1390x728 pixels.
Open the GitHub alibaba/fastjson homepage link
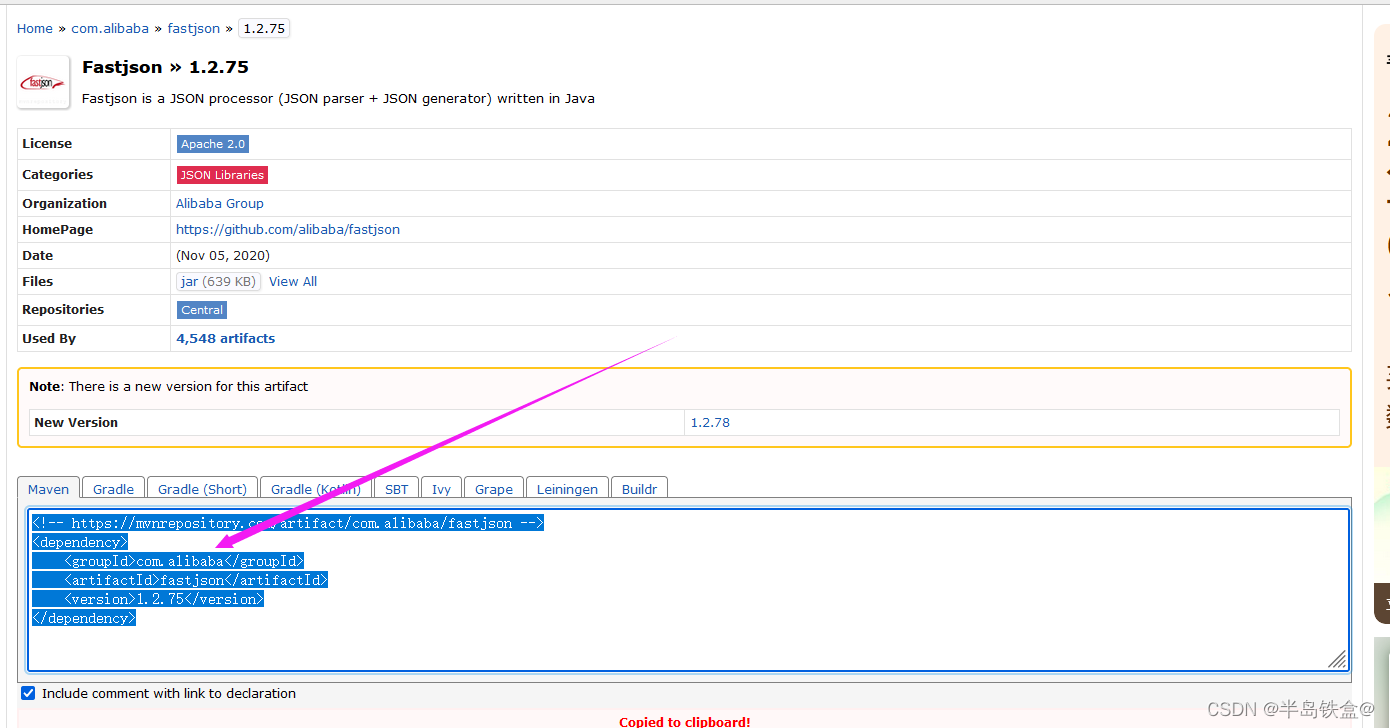(x=288, y=229)
